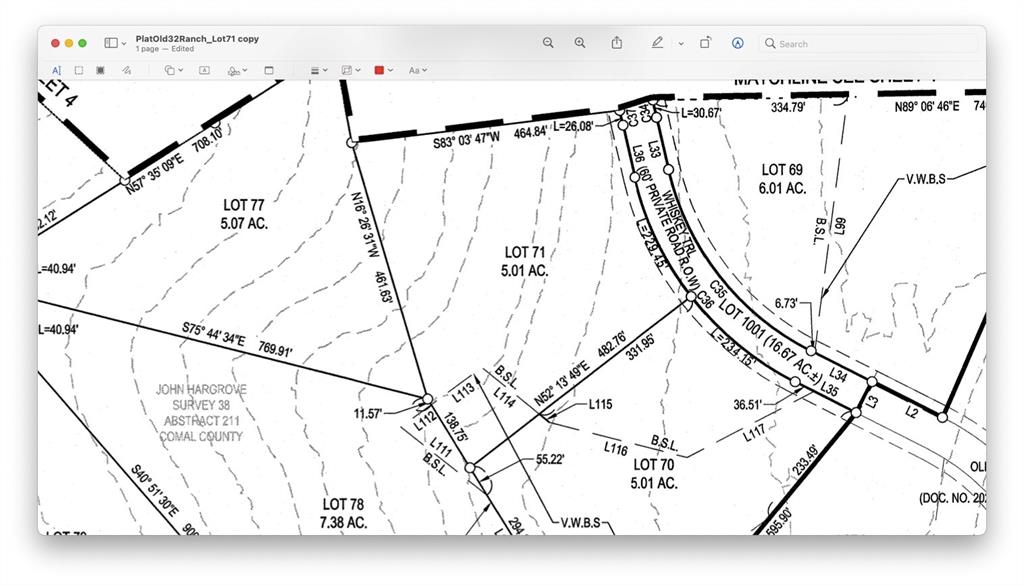
Task: Open the Border Color dropdown
Action: [349, 71]
